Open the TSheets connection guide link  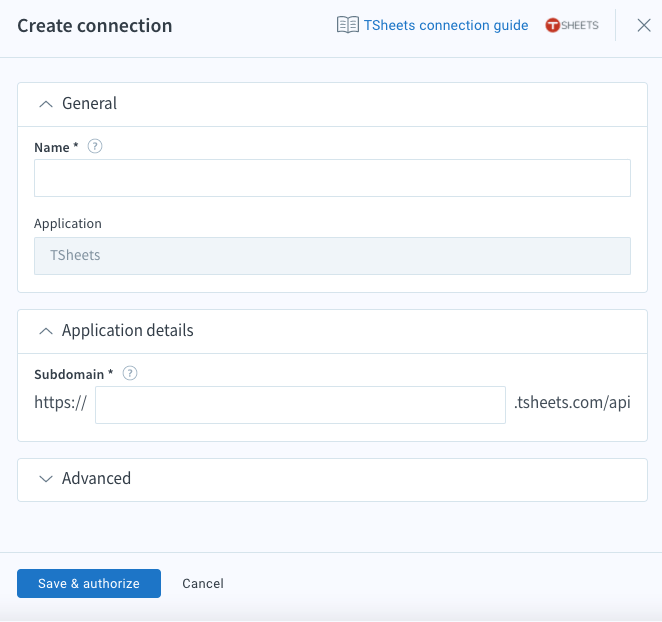[x=445, y=25]
